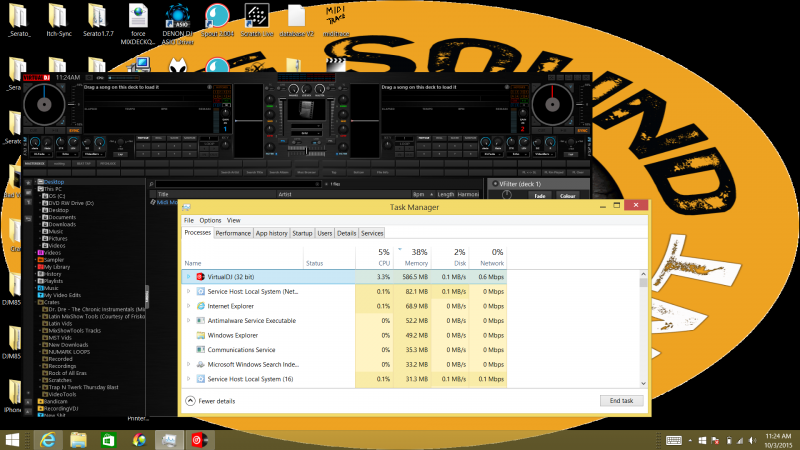Click the Colour button in VFilter panel

[x=567, y=196]
